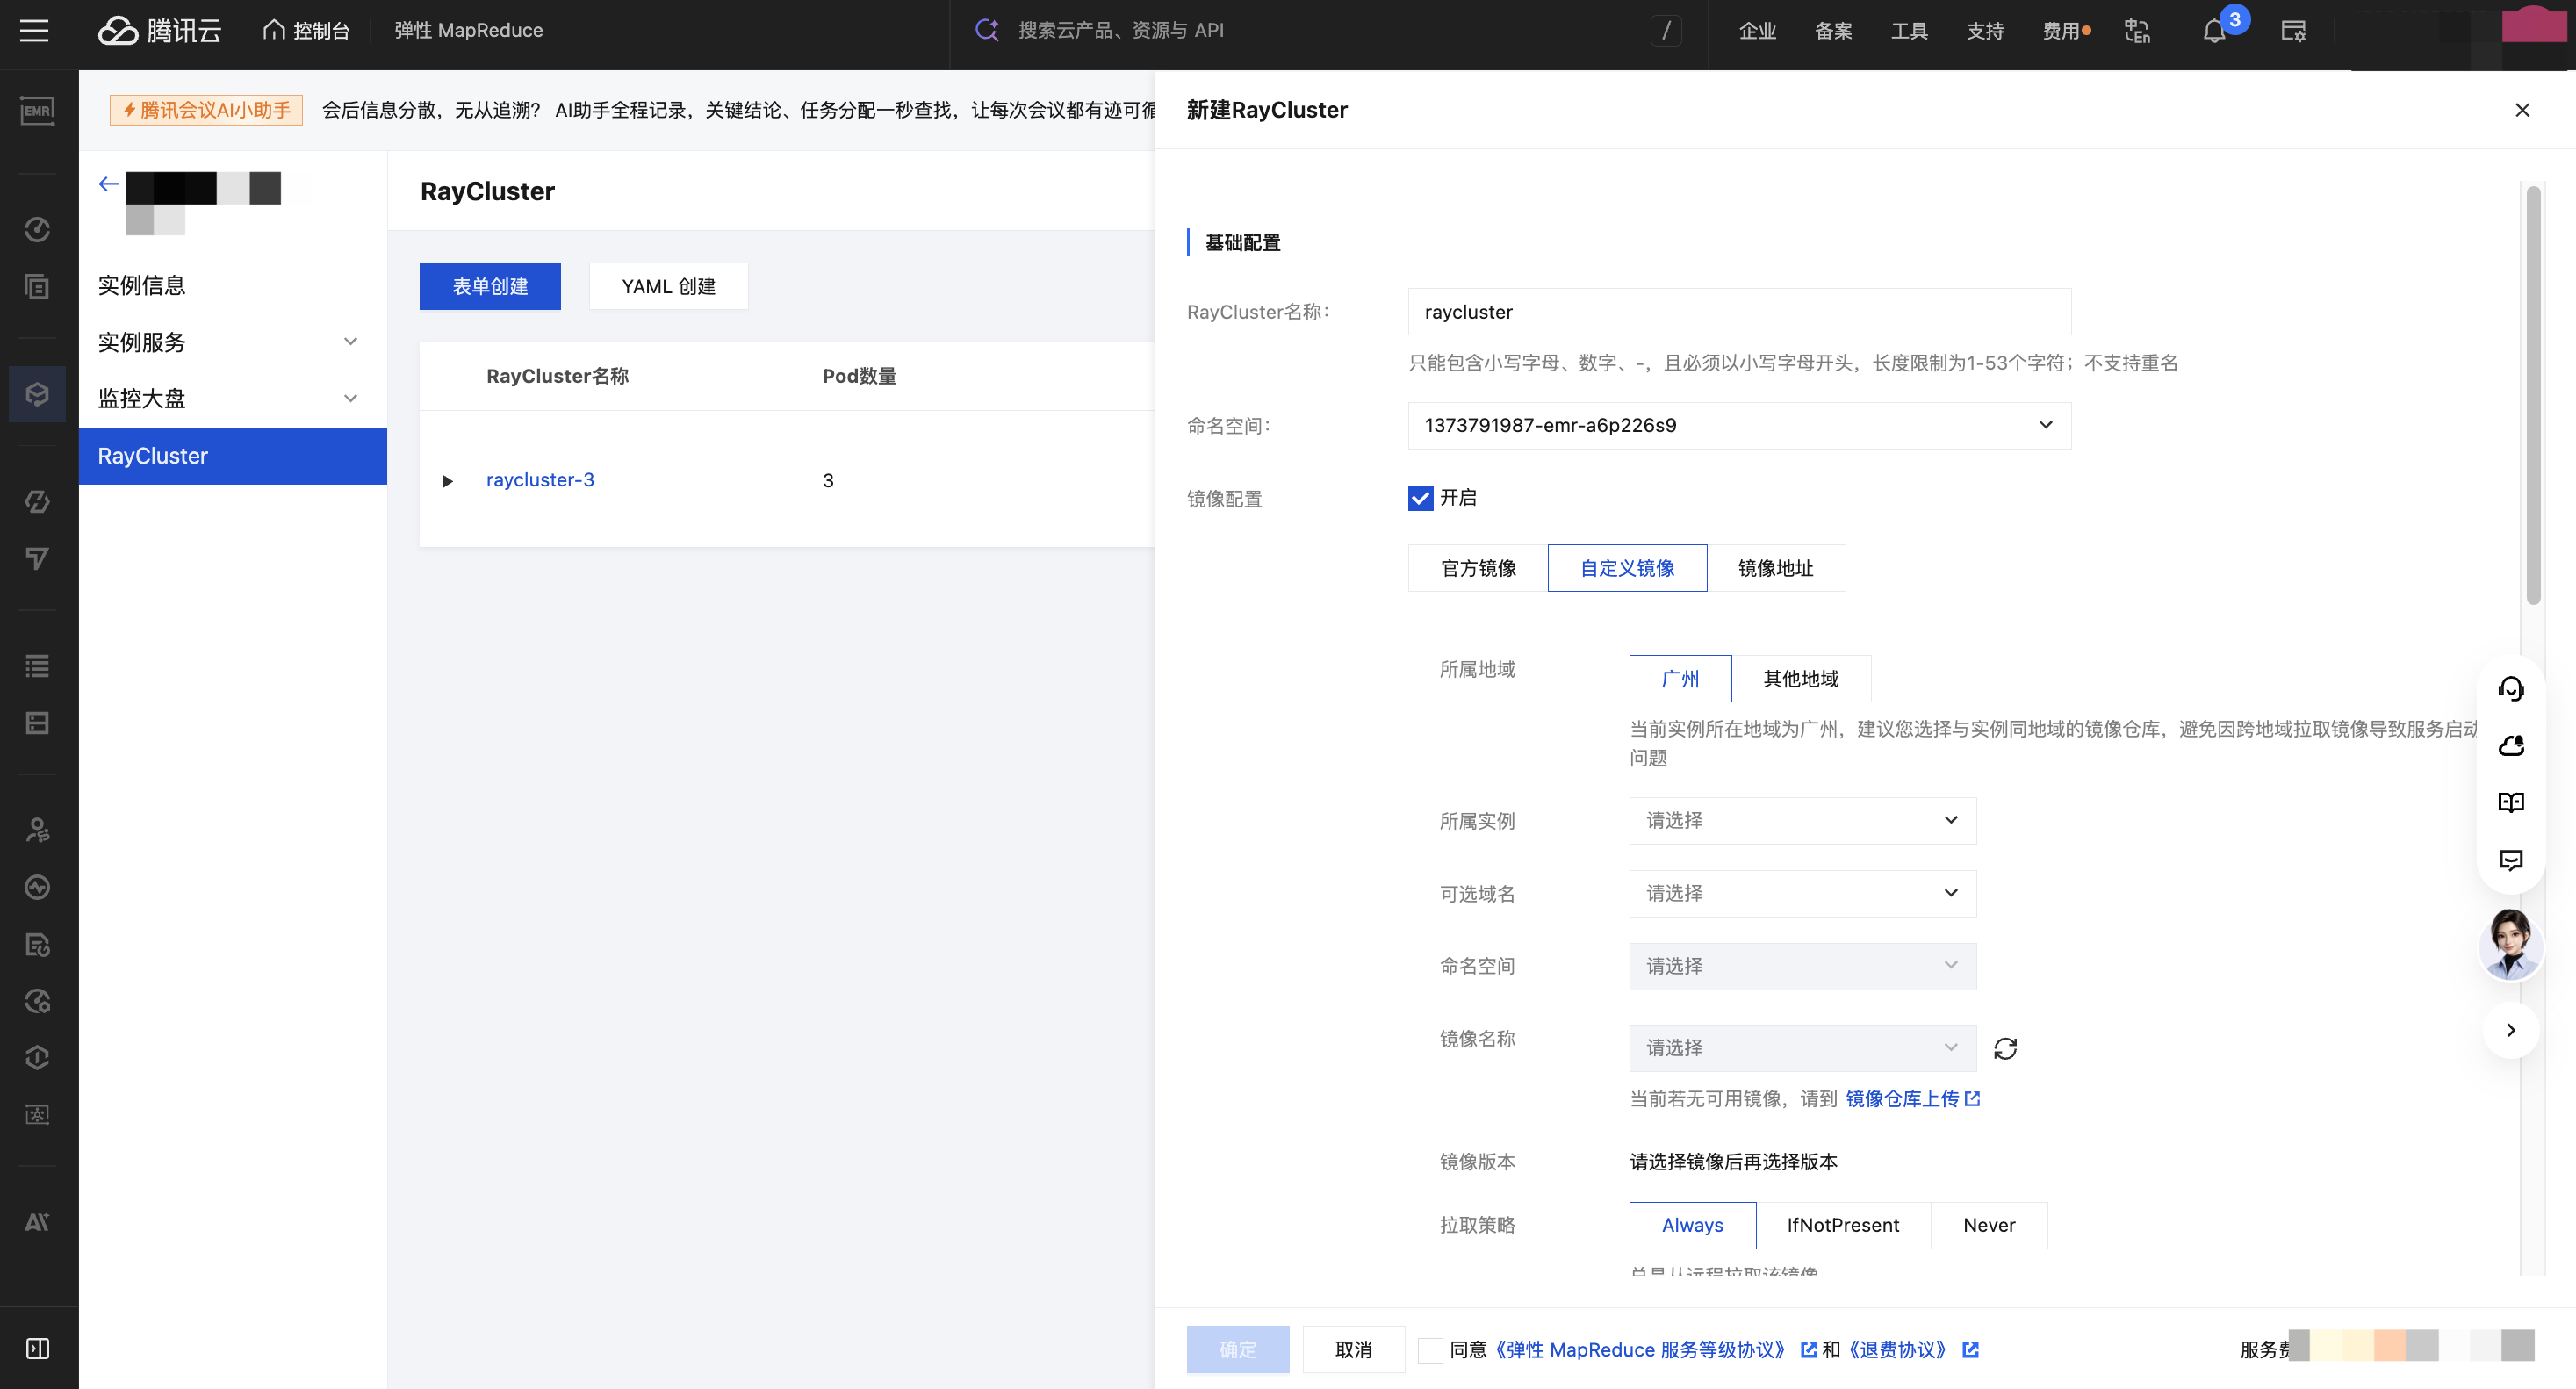Open the dashboard gauge sidebar icon
Screen dimensions: 2576x1389
(x=37, y=230)
